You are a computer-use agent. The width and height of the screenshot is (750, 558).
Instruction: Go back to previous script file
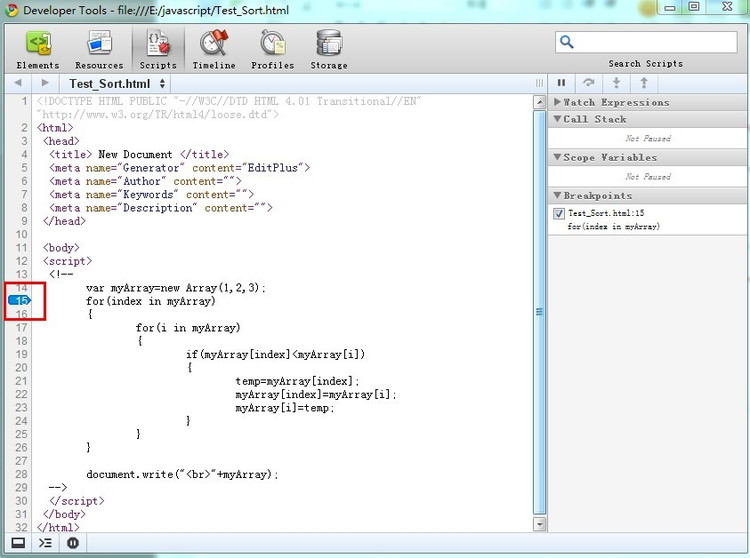pos(18,83)
